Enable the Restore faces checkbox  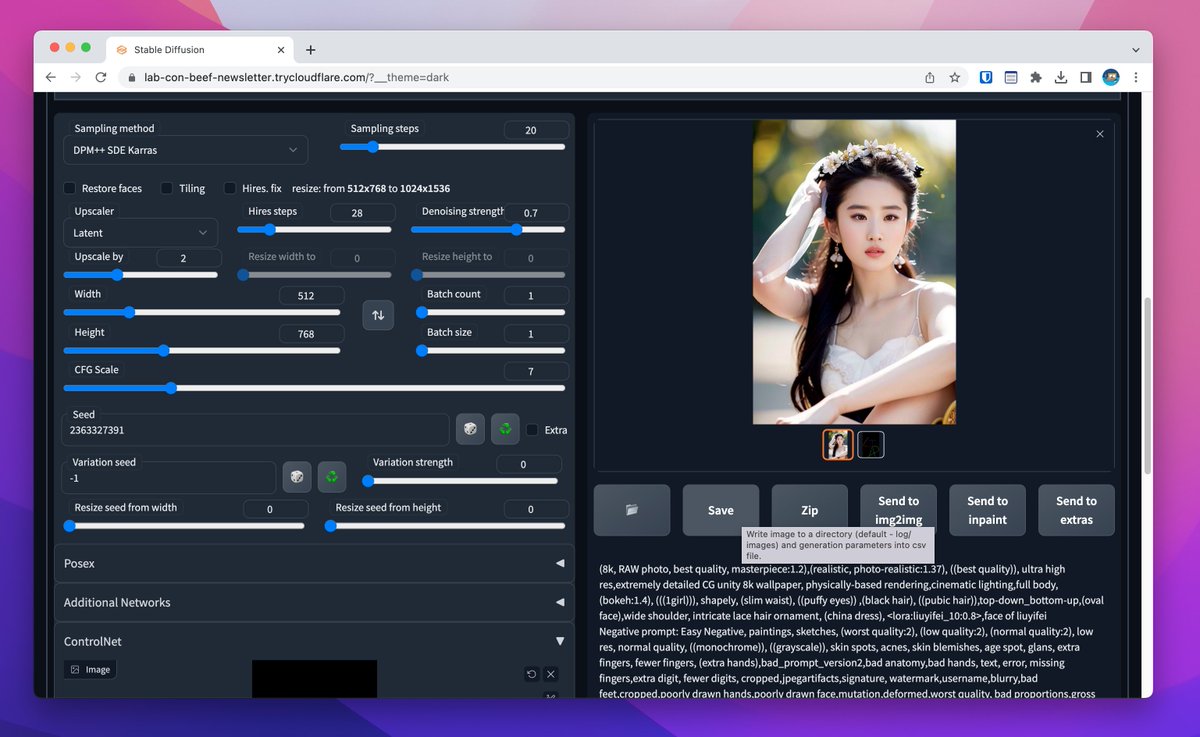(70, 188)
